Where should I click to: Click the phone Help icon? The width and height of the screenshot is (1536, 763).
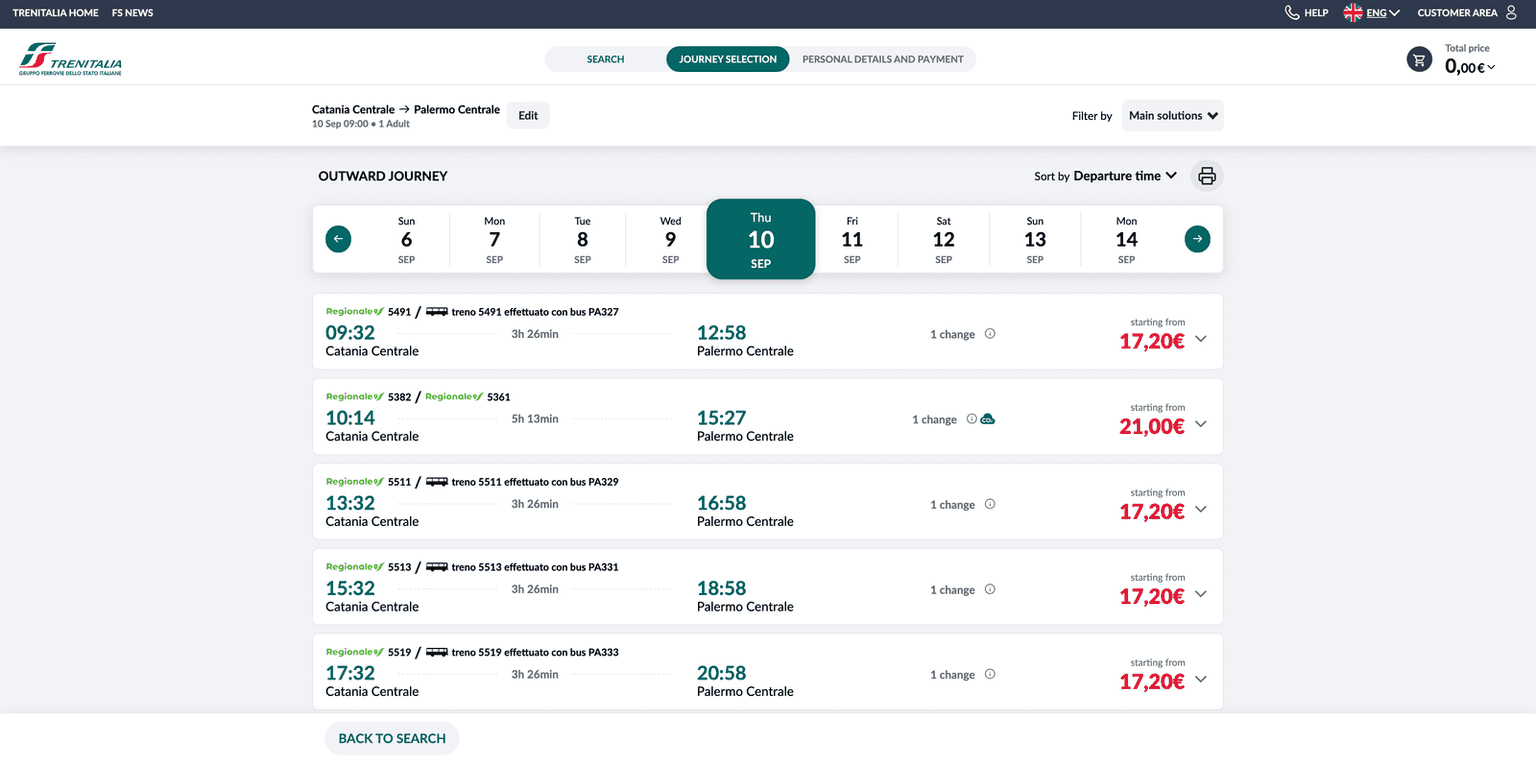coord(1292,13)
